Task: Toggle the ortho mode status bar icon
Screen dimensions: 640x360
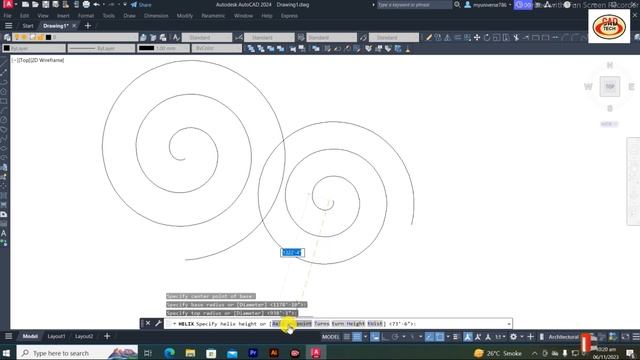Action: [x=385, y=337]
